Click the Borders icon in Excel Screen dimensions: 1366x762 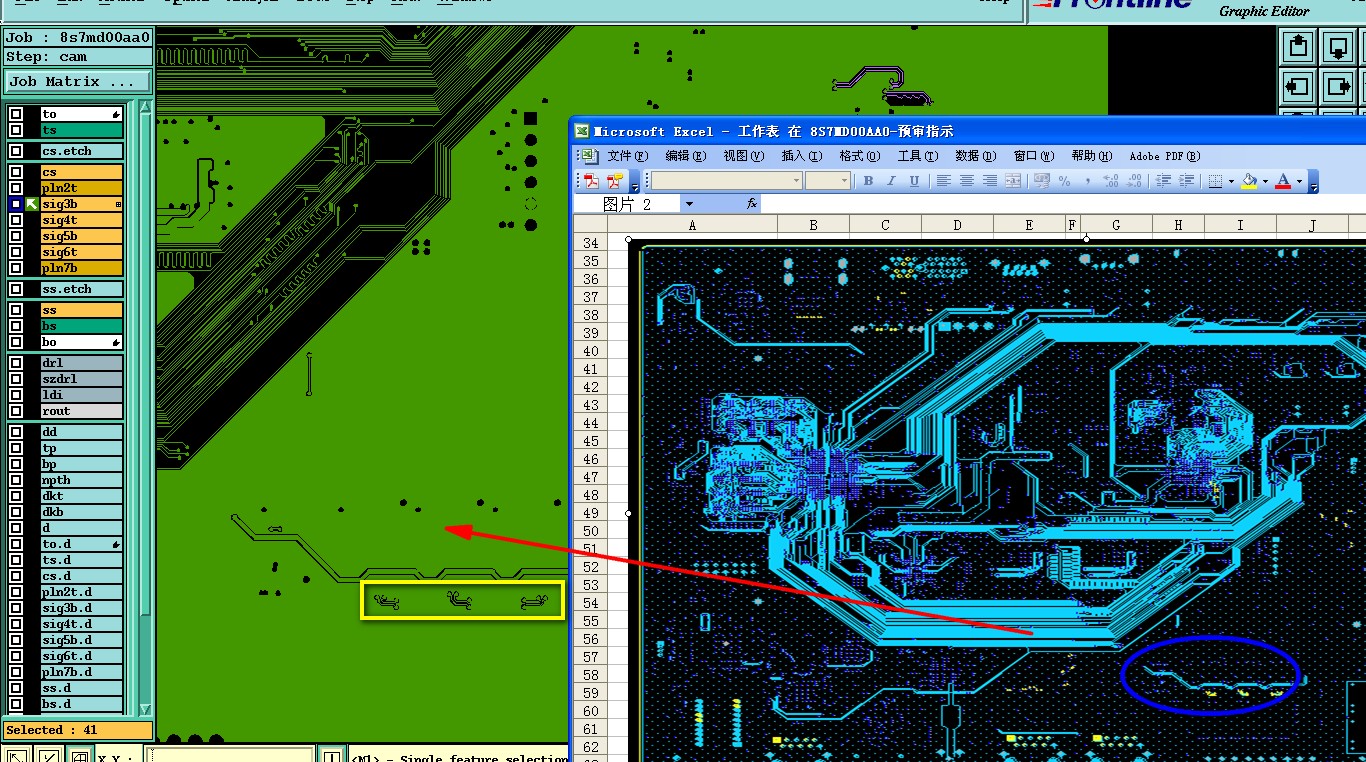[x=1215, y=181]
